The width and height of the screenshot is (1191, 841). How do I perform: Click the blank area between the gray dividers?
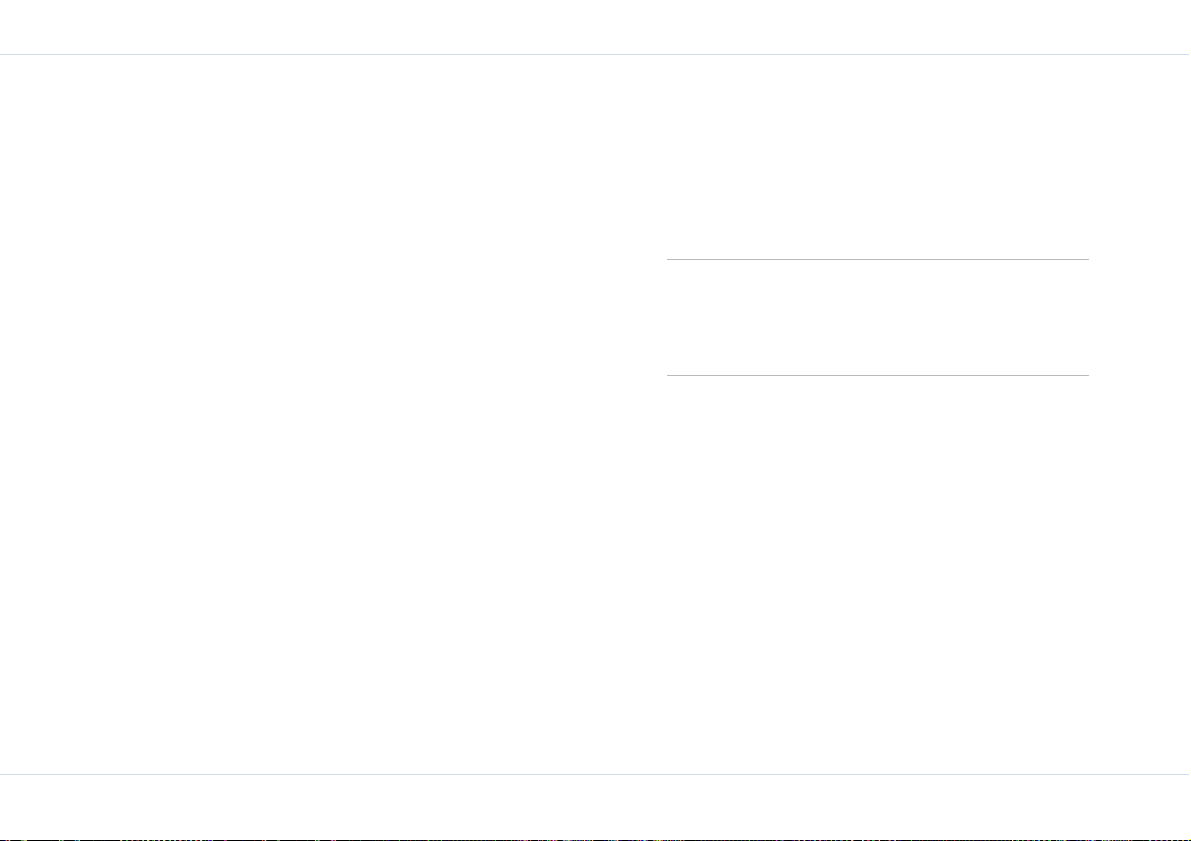pyautogui.click(x=877, y=318)
